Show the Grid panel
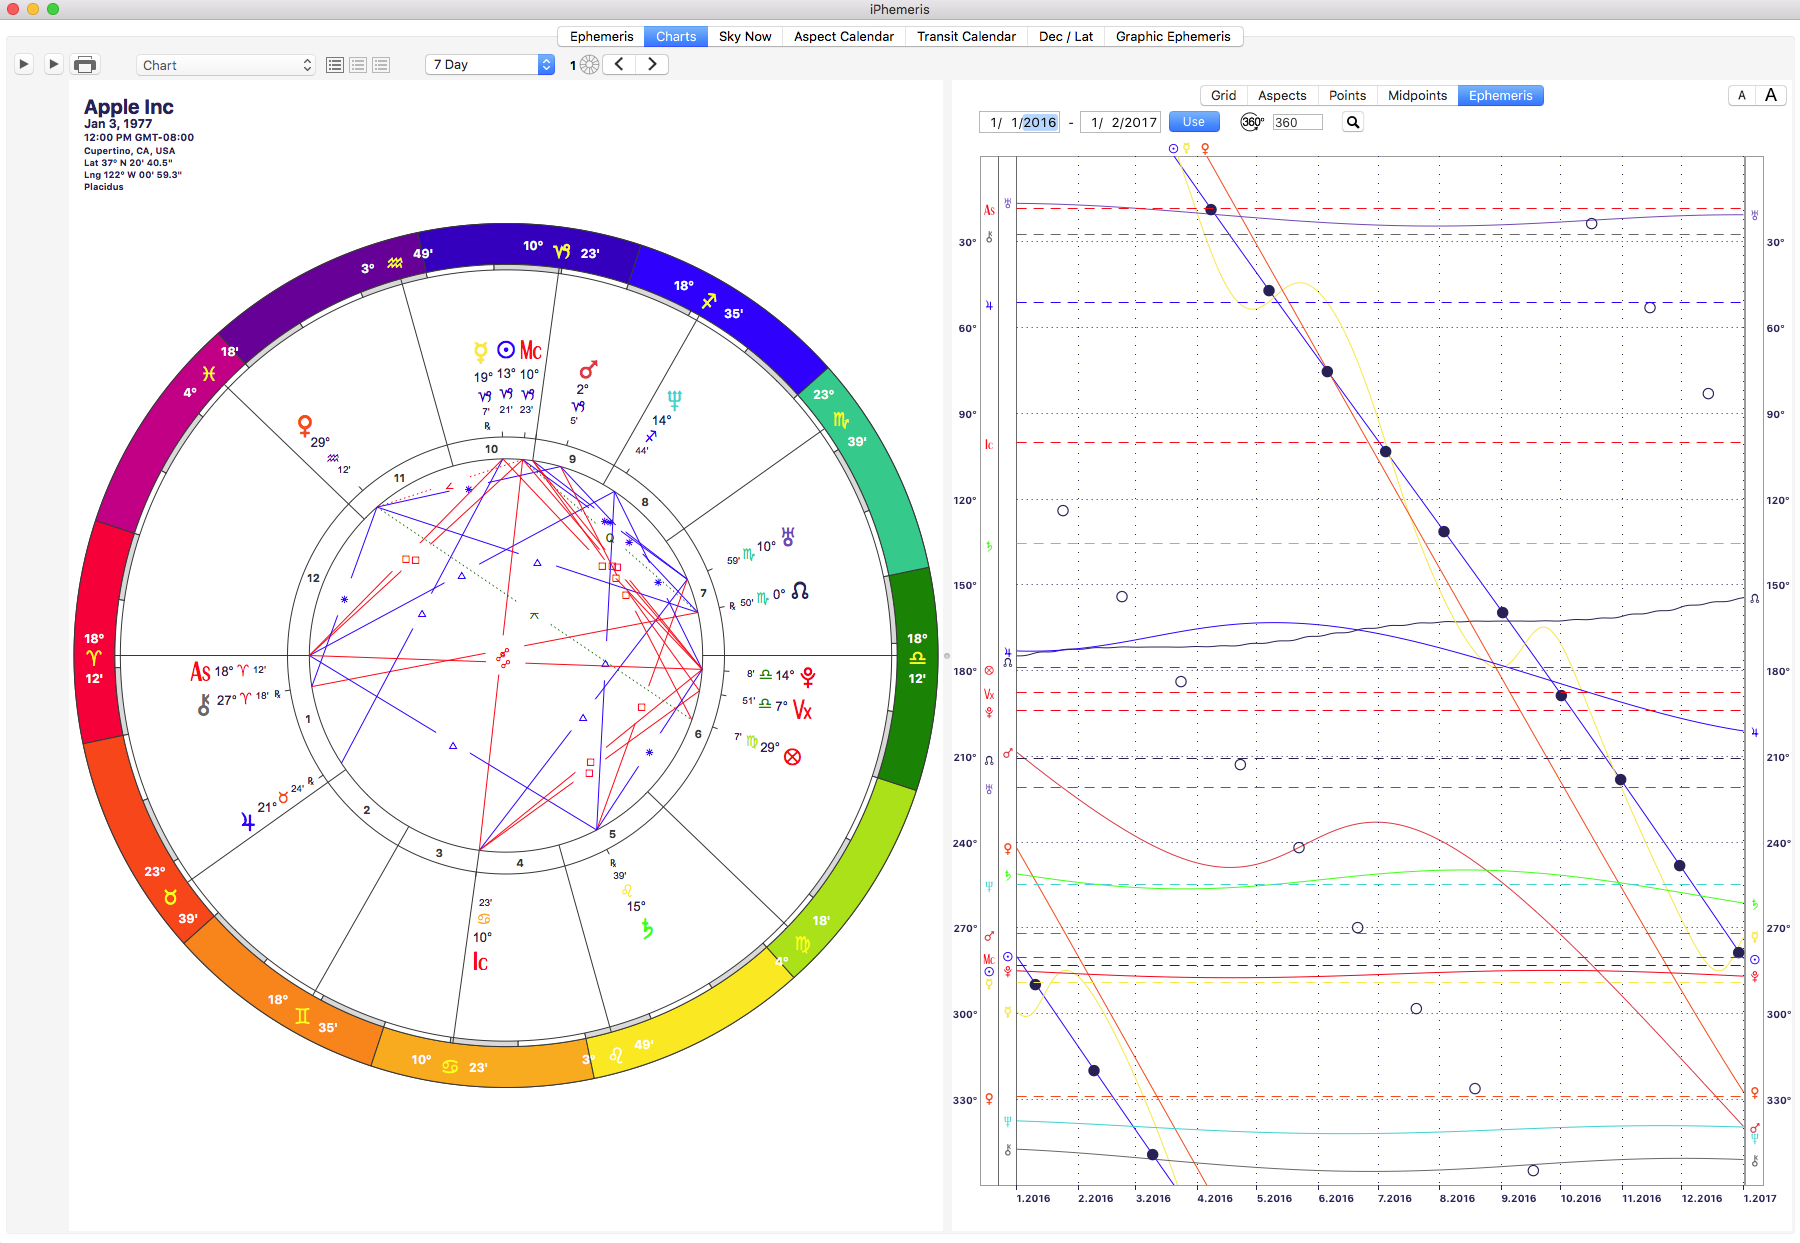Screen dimensions: 1800x1243 (1223, 95)
